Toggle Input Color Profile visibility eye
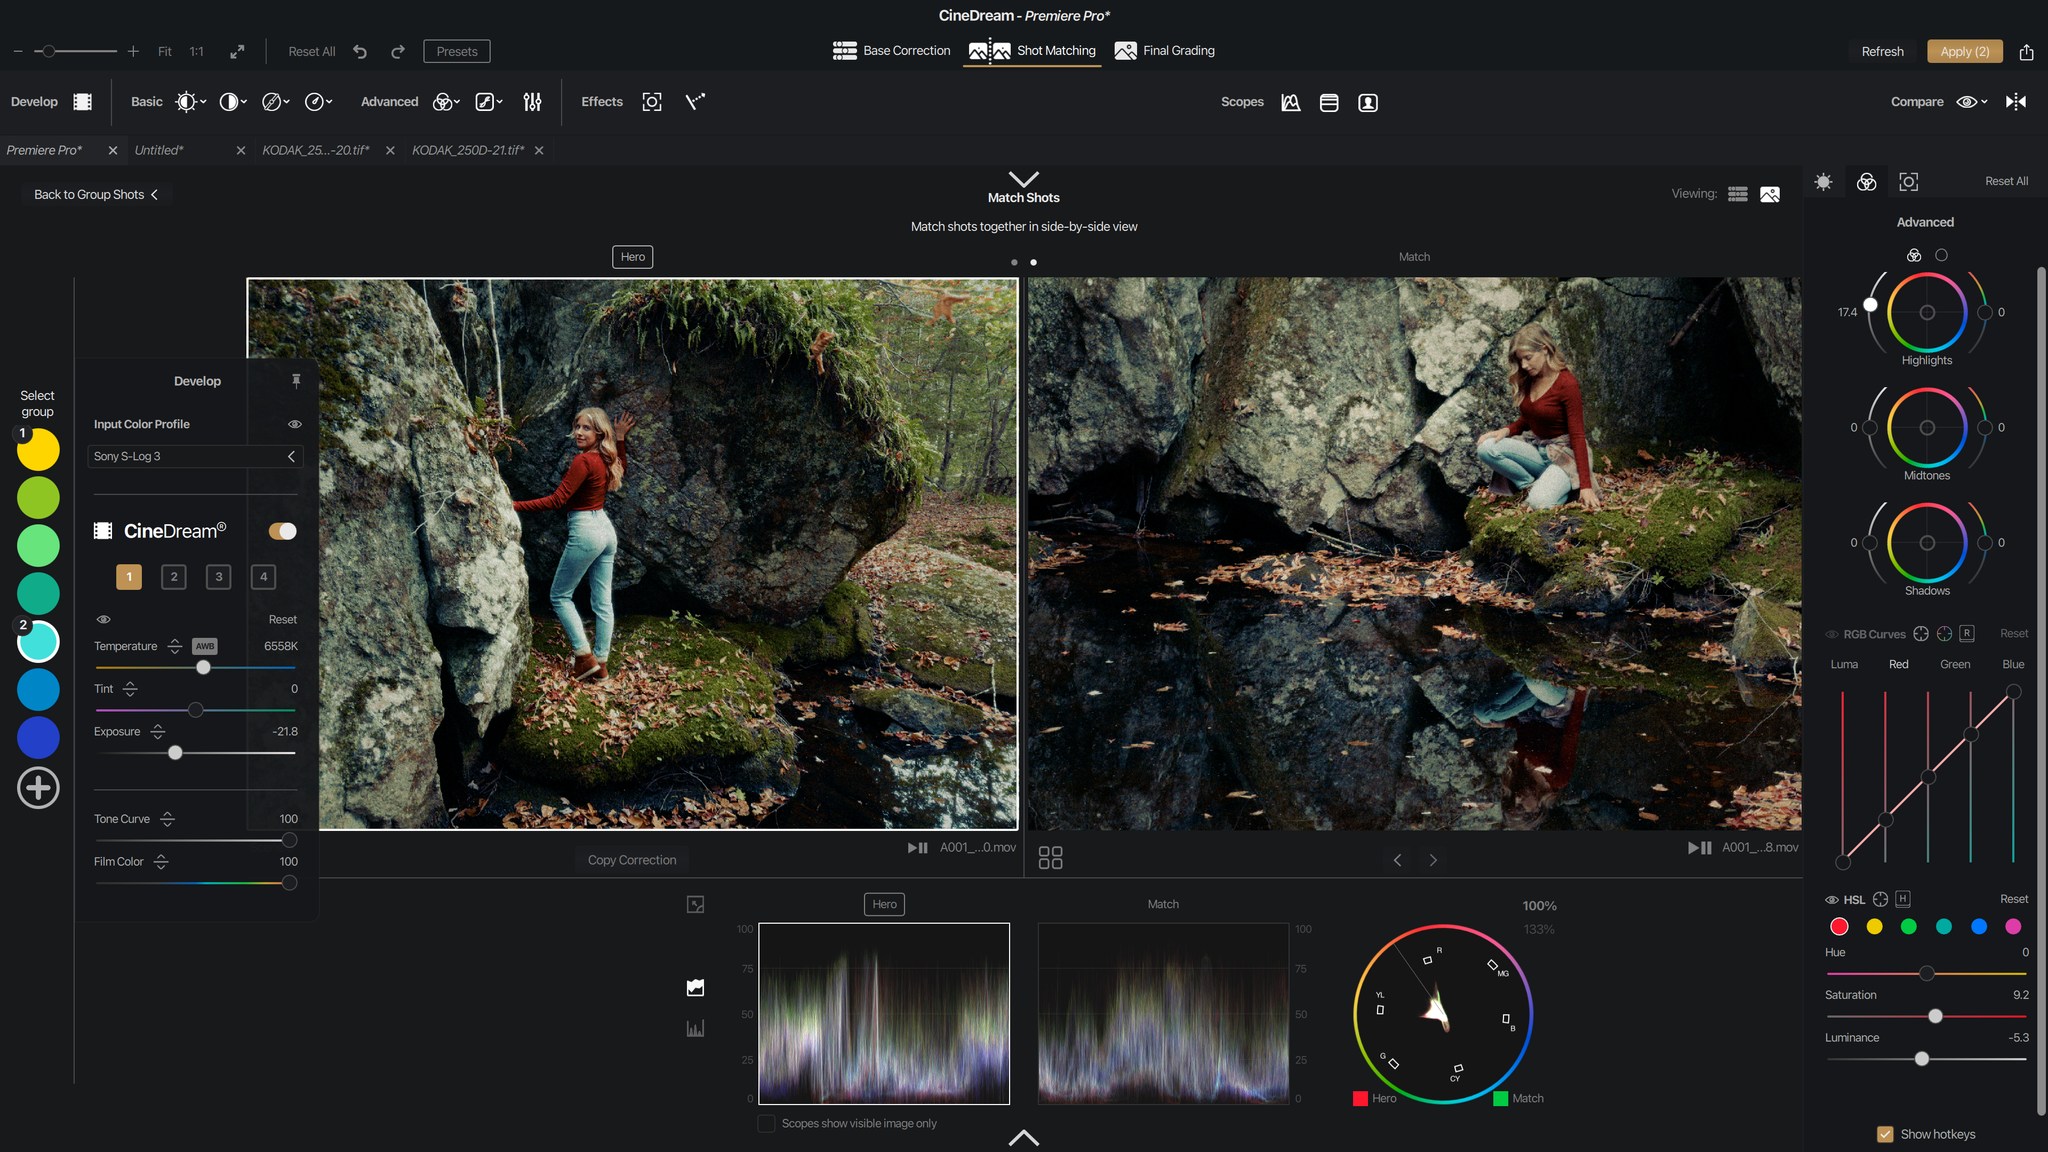 tap(295, 425)
